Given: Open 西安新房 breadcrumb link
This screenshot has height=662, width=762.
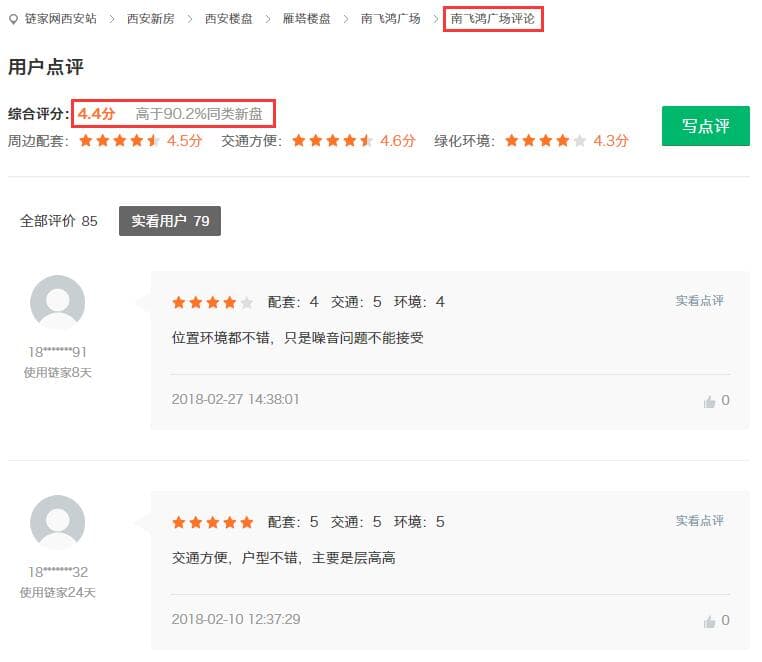Looking at the screenshot, I should click(x=150, y=19).
